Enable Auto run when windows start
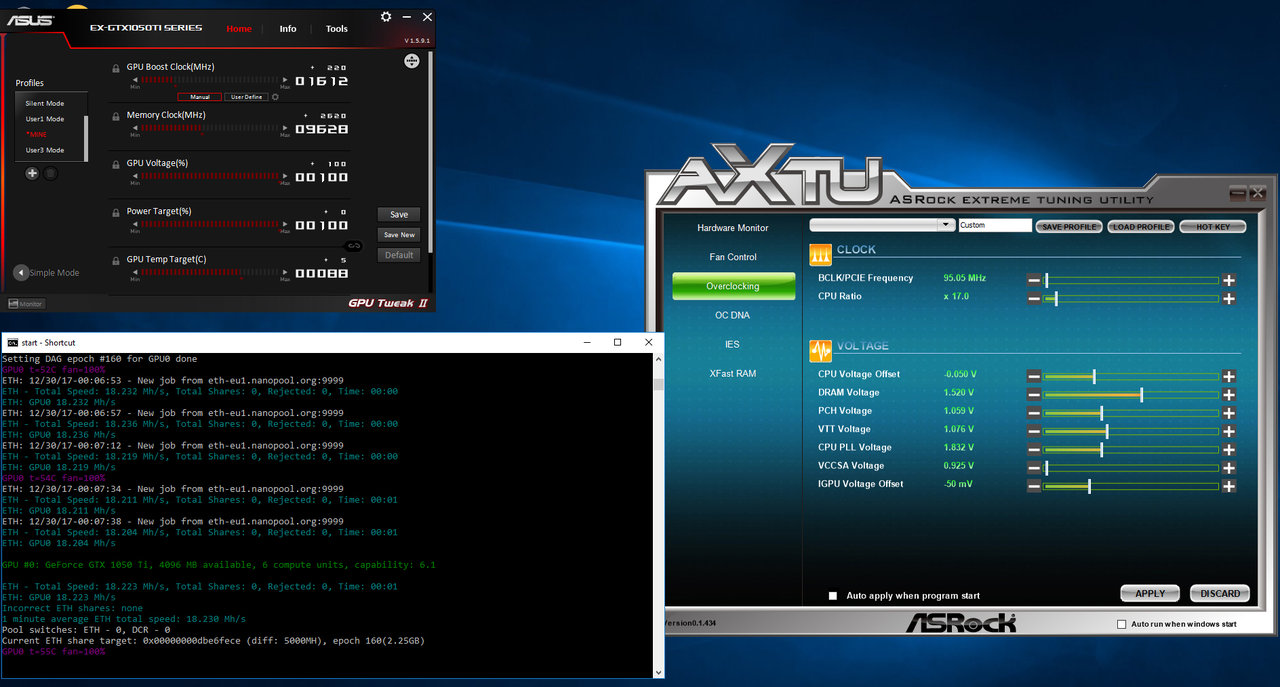Screen dimensions: 1280x687 coord(1121,624)
